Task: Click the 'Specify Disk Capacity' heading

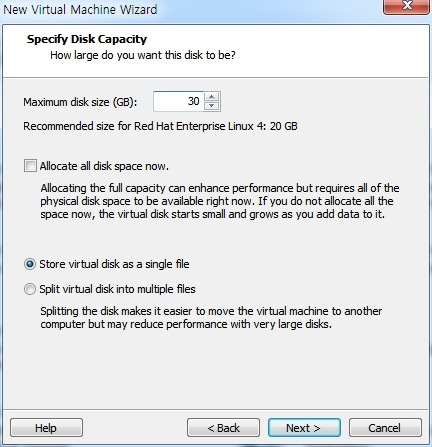Action: click(x=87, y=39)
